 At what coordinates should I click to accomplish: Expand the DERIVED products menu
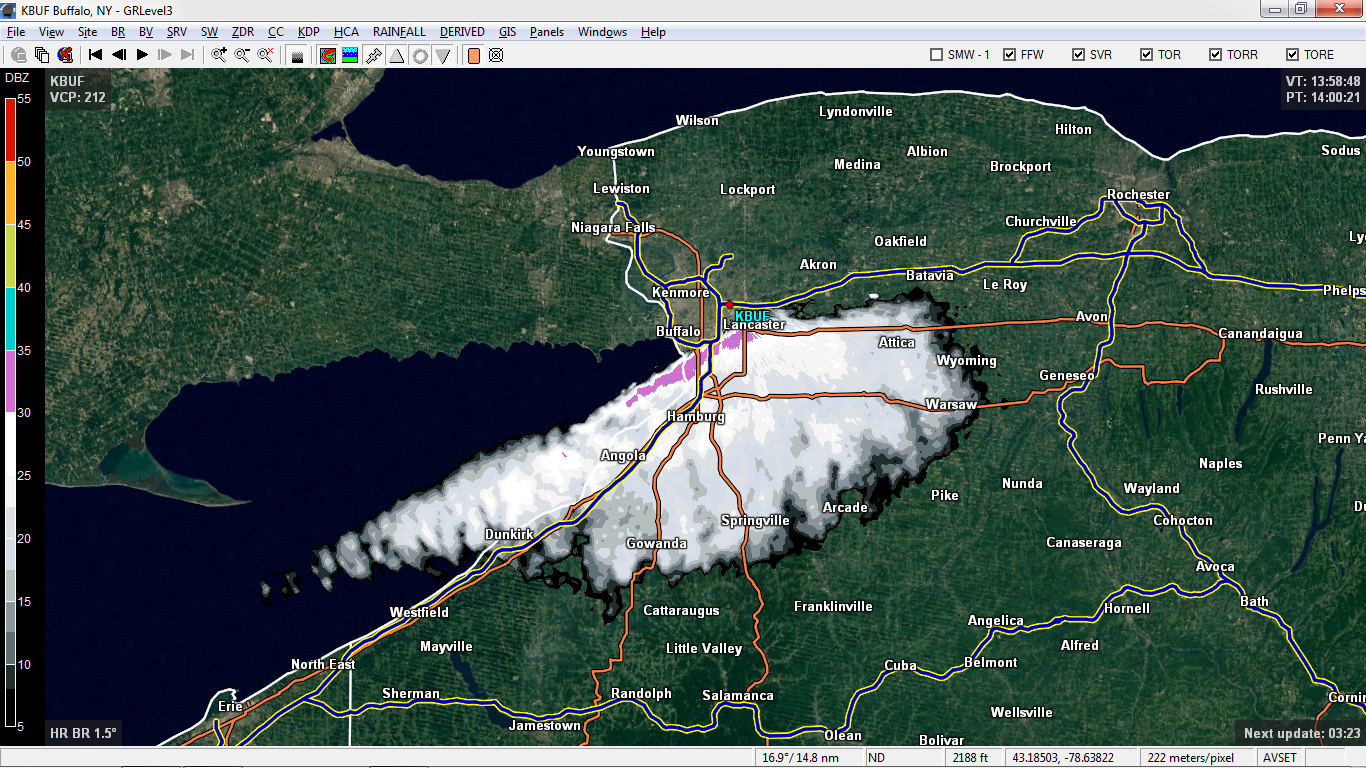point(462,32)
